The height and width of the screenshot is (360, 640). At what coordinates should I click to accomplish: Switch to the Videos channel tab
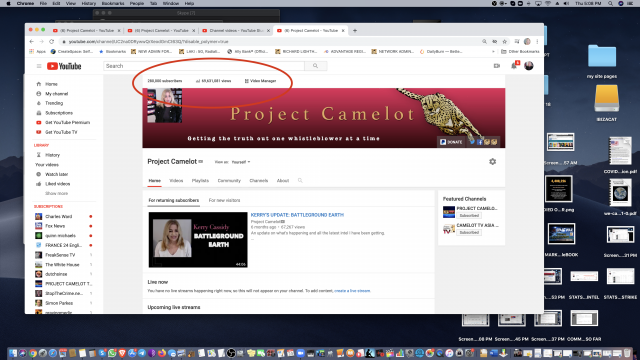point(176,180)
